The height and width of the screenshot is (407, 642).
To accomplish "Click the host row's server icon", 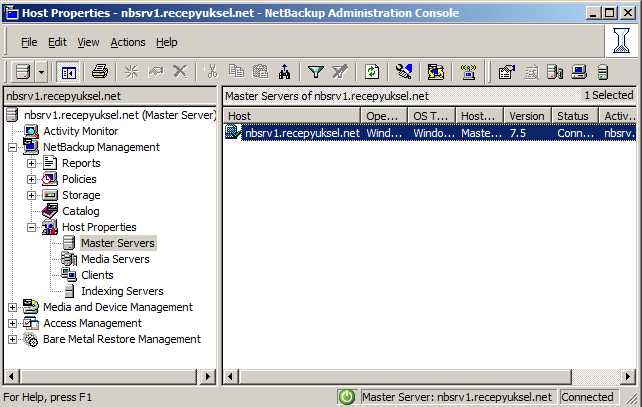I will point(233,132).
